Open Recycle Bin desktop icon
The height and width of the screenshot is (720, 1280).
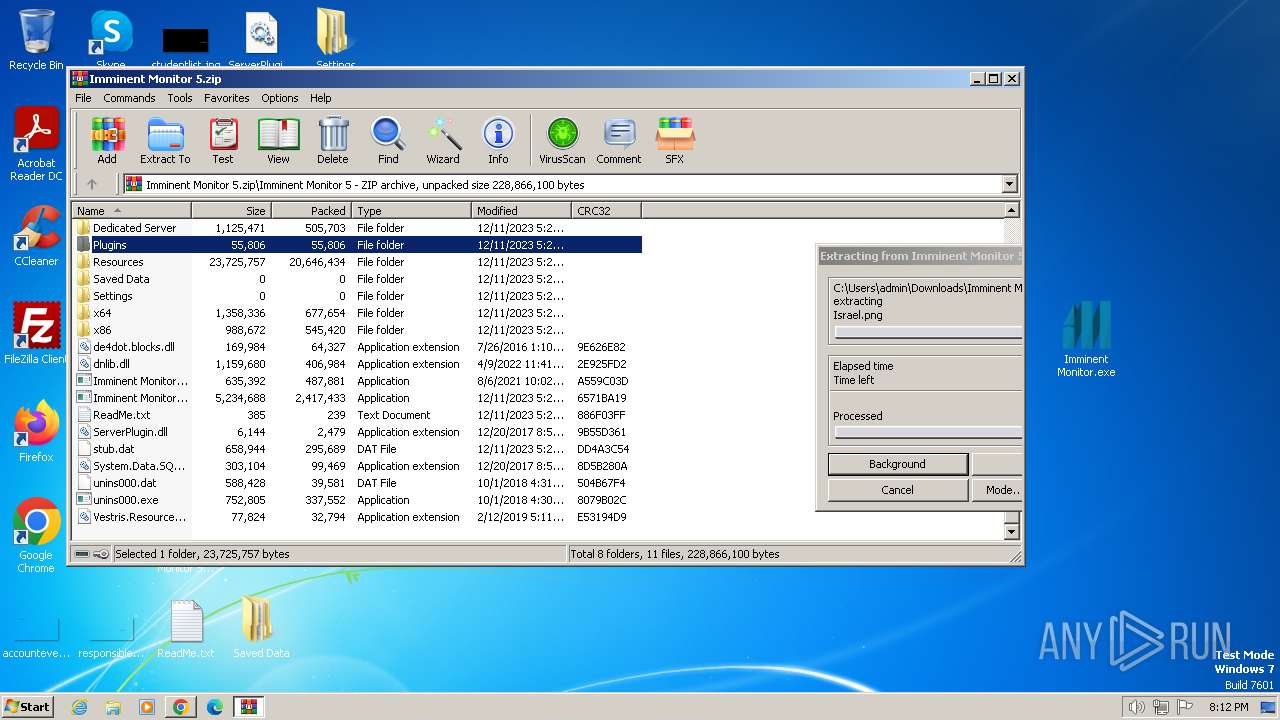(36, 40)
